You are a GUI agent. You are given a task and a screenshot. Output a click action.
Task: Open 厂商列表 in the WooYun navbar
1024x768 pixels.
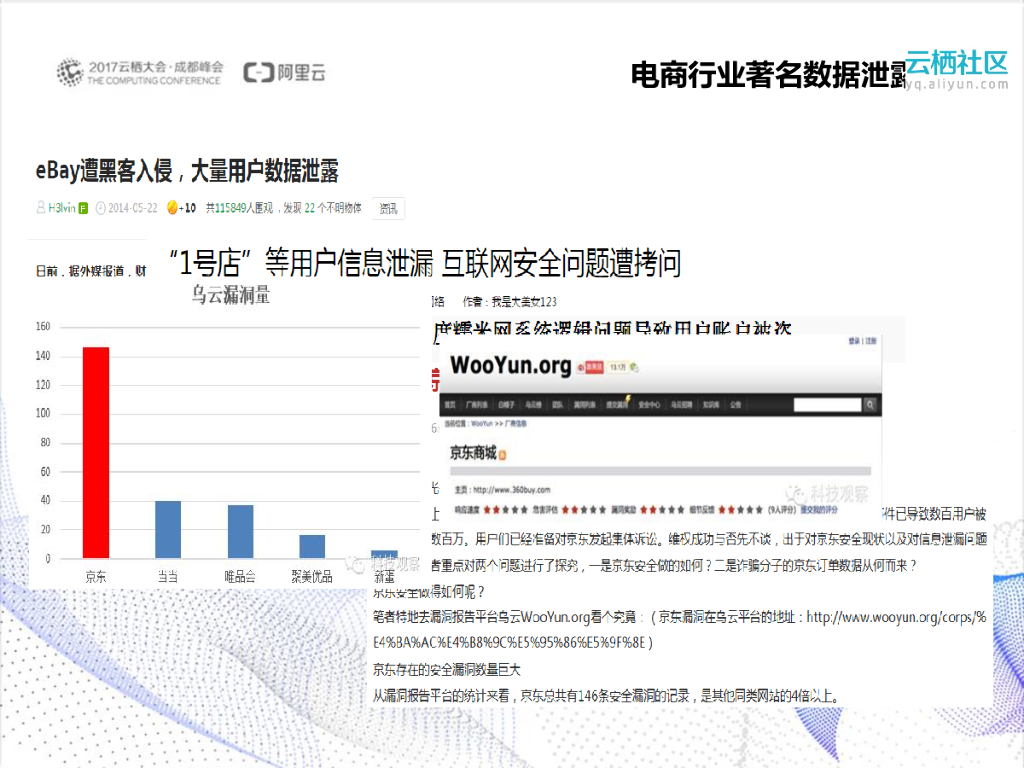477,405
